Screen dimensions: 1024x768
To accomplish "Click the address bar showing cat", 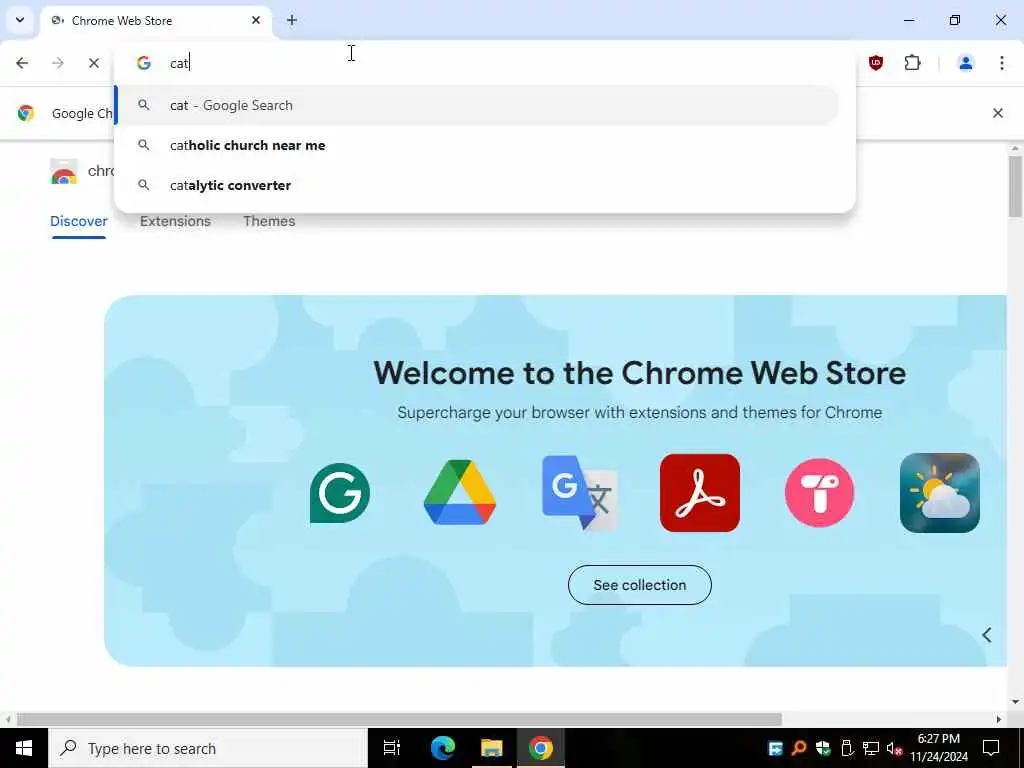I will pos(483,63).
